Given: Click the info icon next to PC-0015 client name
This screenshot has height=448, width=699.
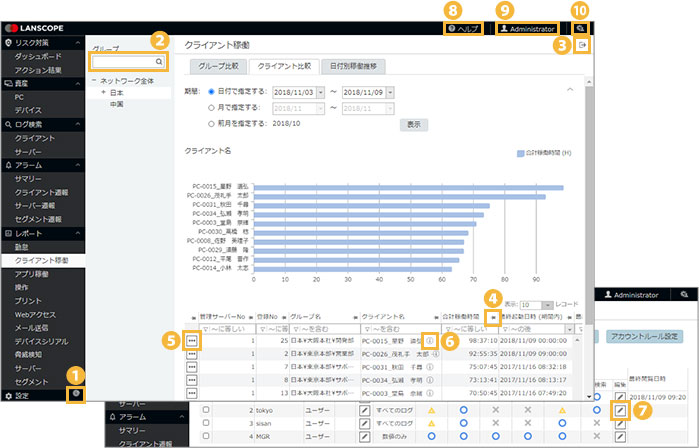Looking at the screenshot, I should [x=429, y=340].
